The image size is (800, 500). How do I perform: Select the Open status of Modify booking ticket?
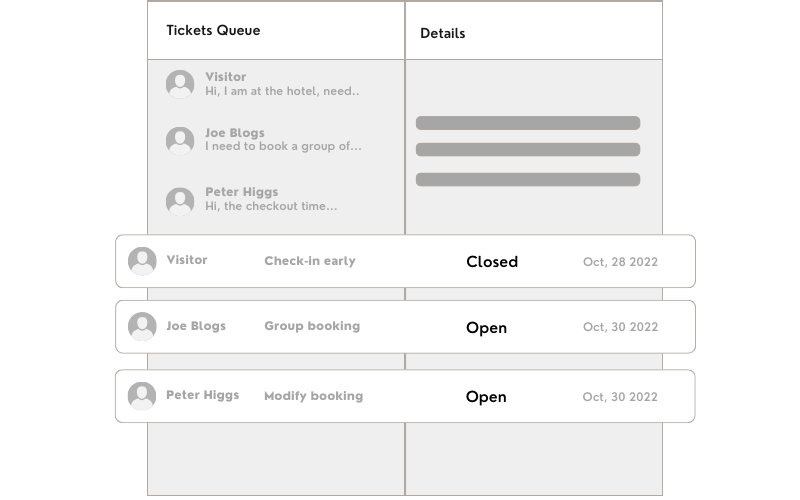tap(486, 397)
